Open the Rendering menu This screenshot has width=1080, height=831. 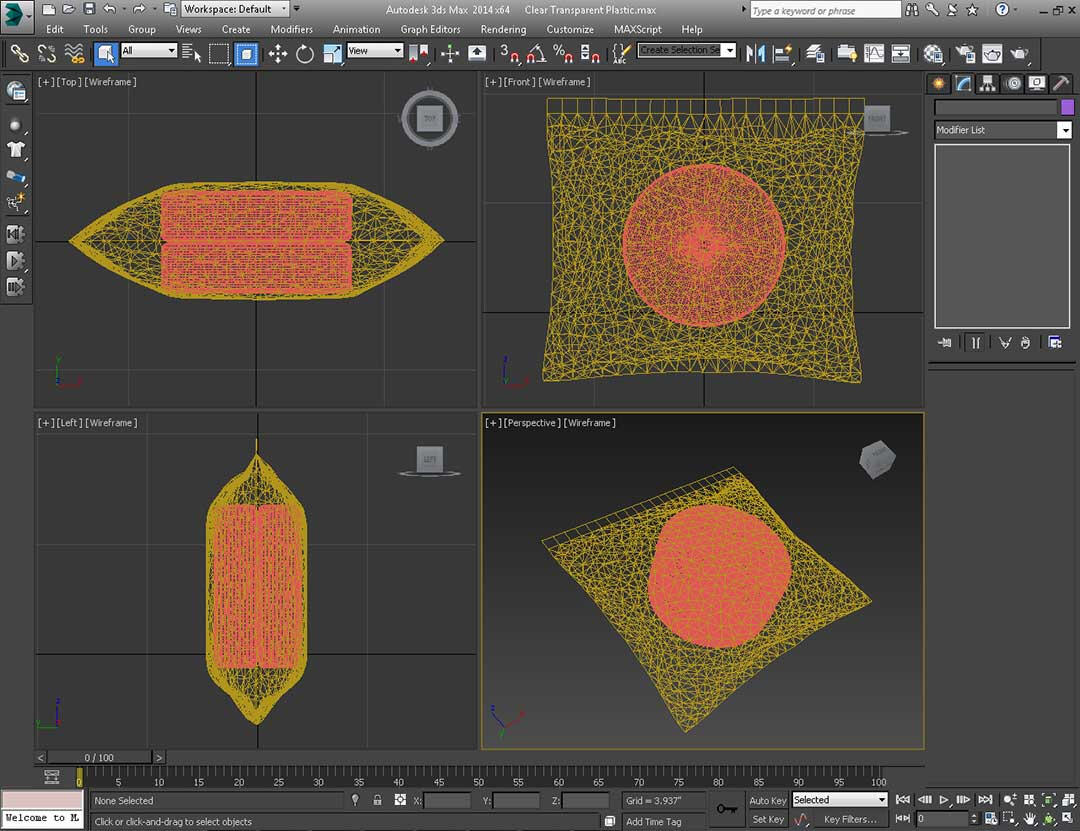503,29
